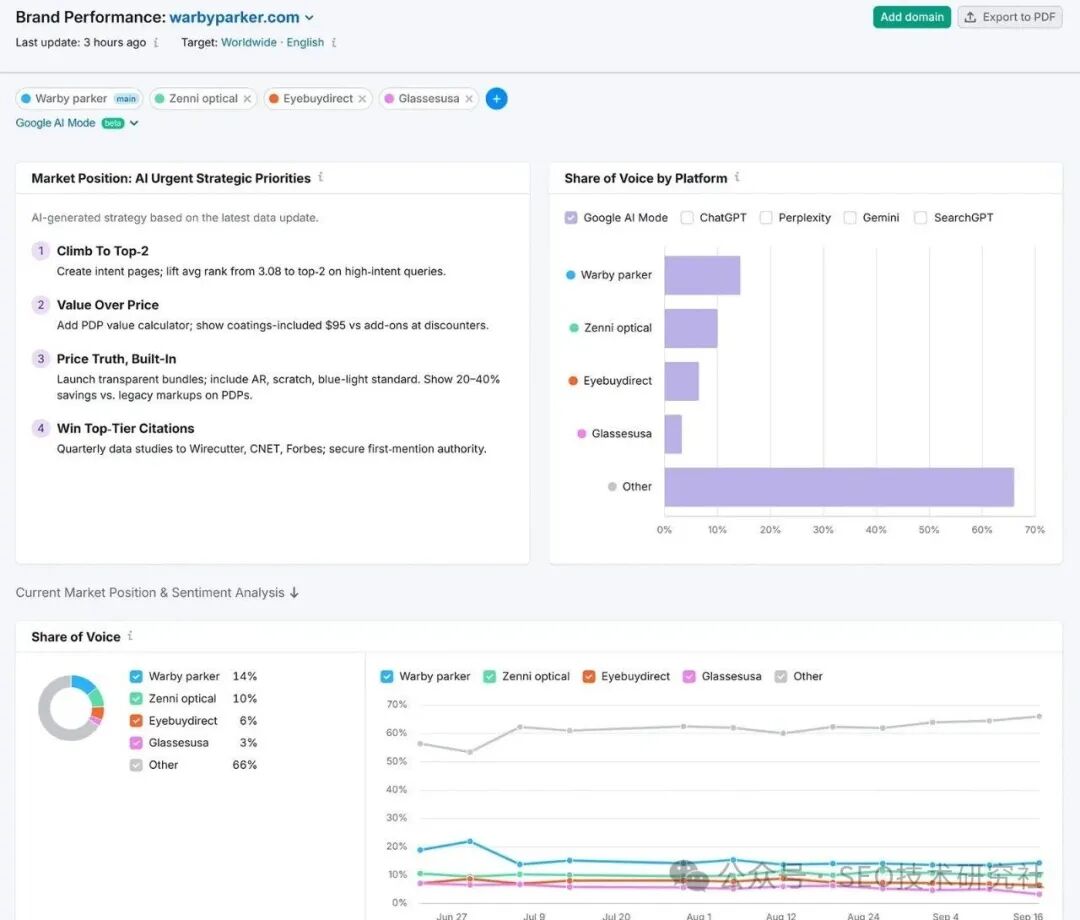Click info icon beside Last update time
The width and height of the screenshot is (1080, 920).
(156, 43)
